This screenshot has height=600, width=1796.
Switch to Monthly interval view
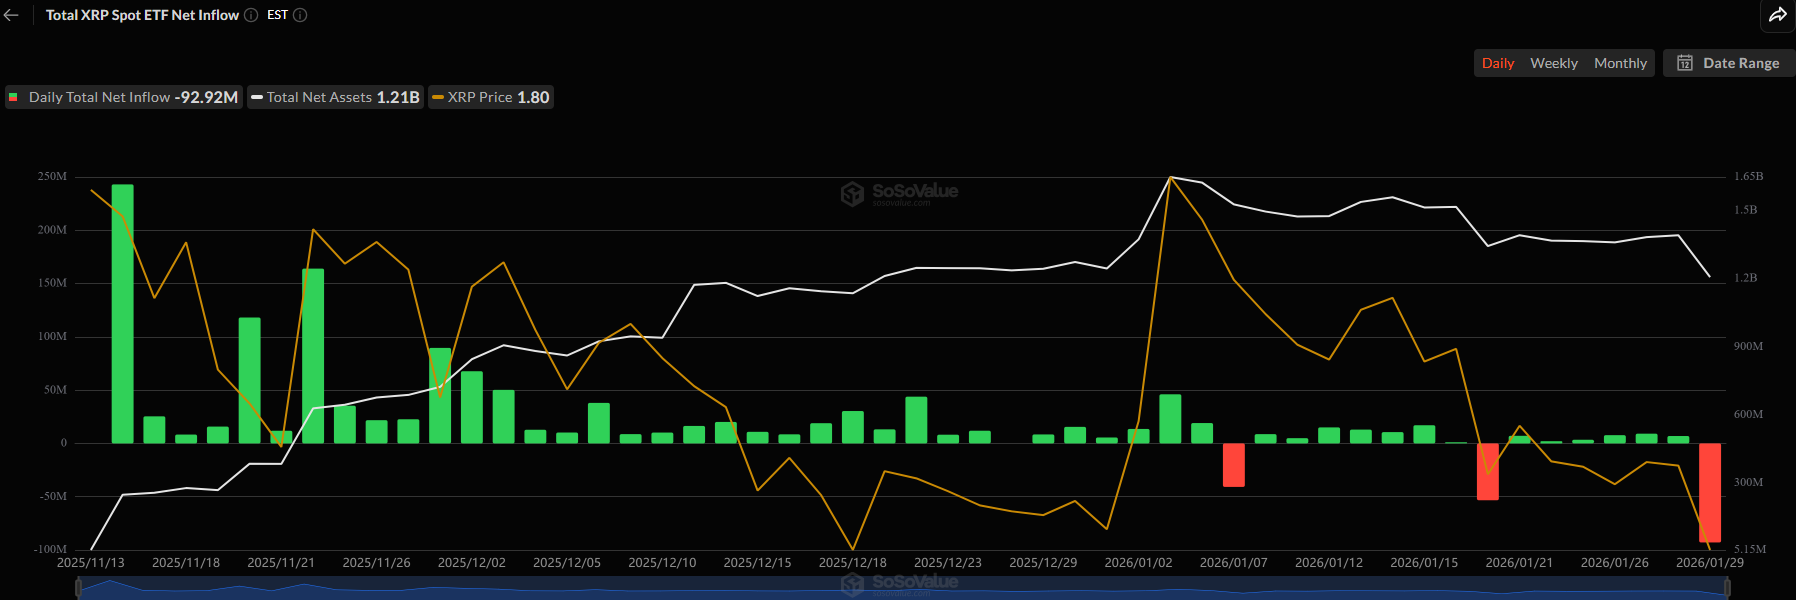[1619, 63]
